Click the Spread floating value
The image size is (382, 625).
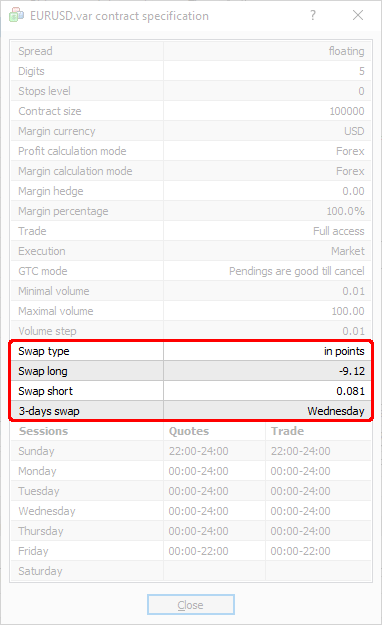pos(346,51)
